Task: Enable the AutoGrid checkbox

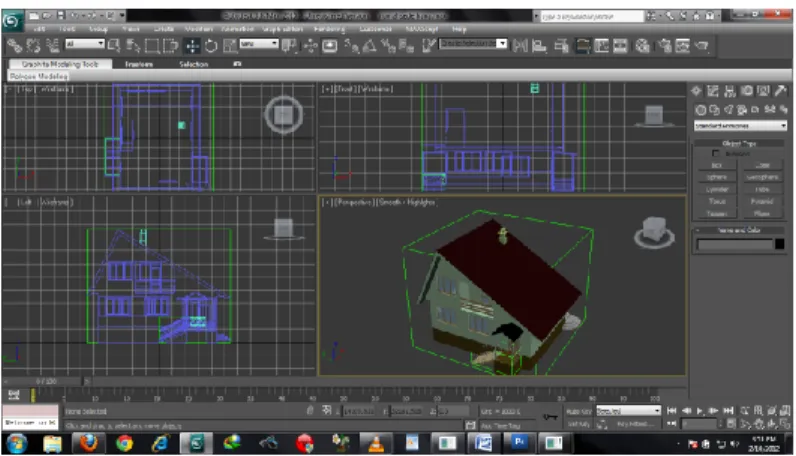Action: (x=715, y=153)
